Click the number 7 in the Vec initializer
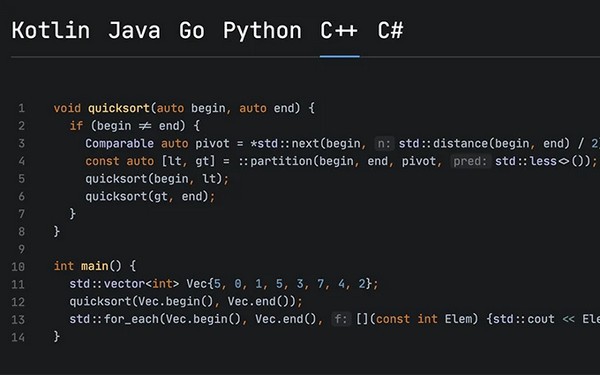Image resolution: width=600 pixels, height=375 pixels. [x=320, y=284]
